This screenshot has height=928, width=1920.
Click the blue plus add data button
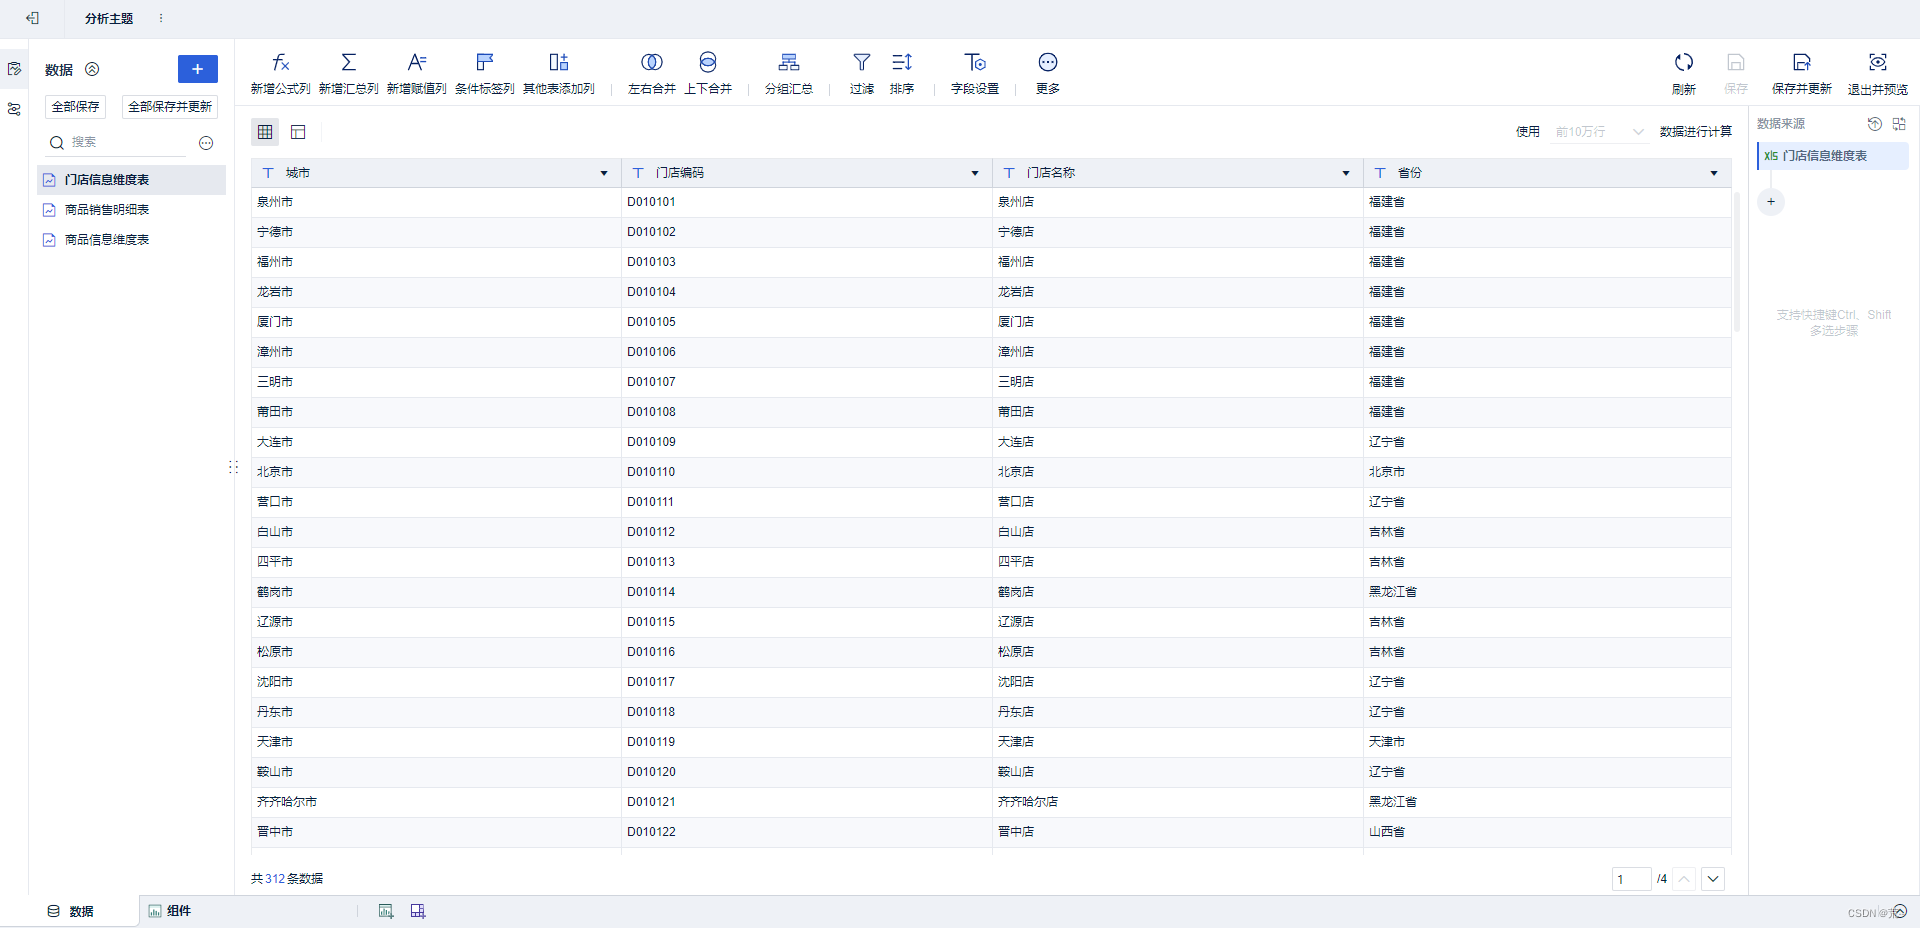point(198,69)
